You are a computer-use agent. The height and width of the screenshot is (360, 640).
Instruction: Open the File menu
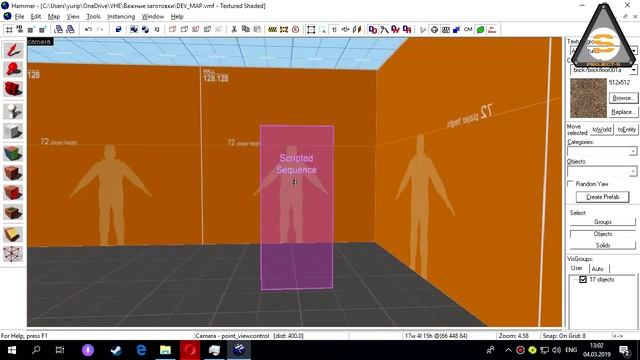[x=19, y=16]
